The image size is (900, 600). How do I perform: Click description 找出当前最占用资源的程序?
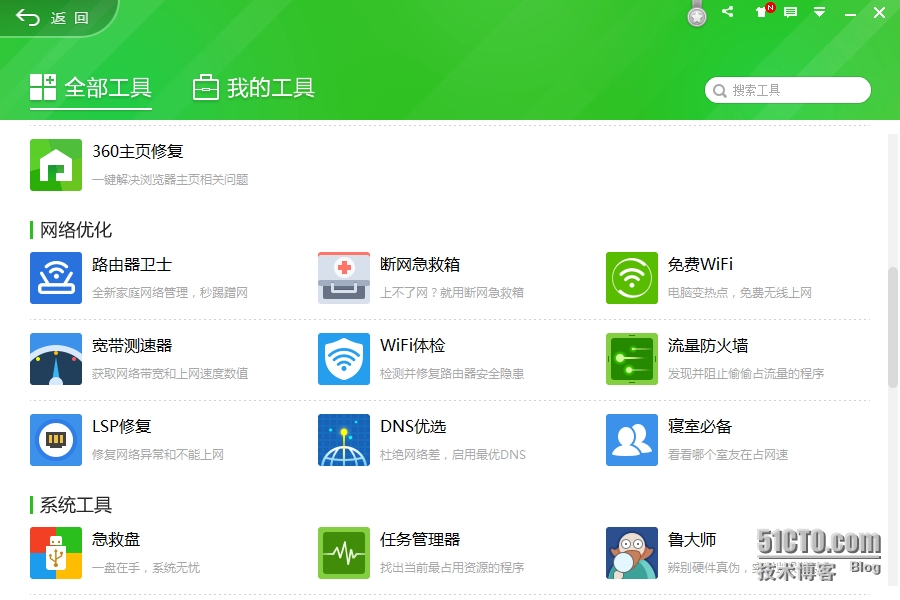[x=452, y=568]
